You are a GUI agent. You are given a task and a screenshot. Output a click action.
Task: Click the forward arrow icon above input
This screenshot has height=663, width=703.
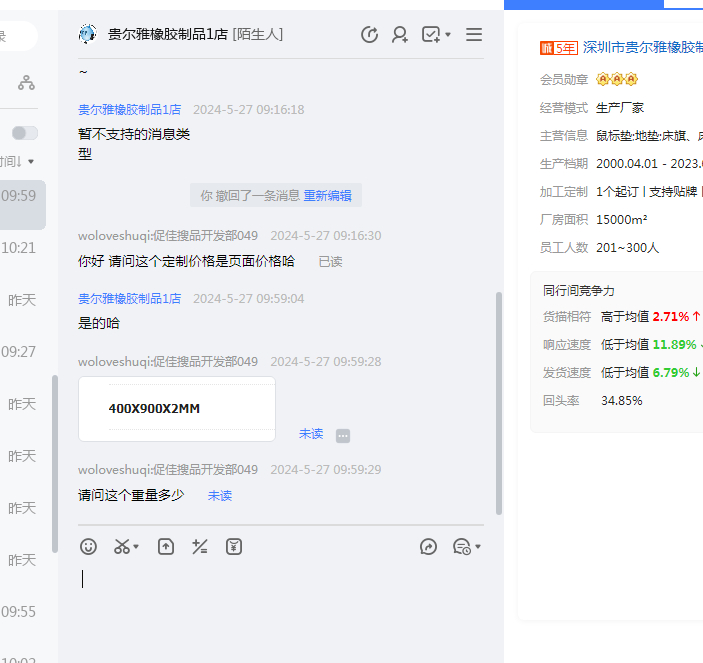(429, 547)
